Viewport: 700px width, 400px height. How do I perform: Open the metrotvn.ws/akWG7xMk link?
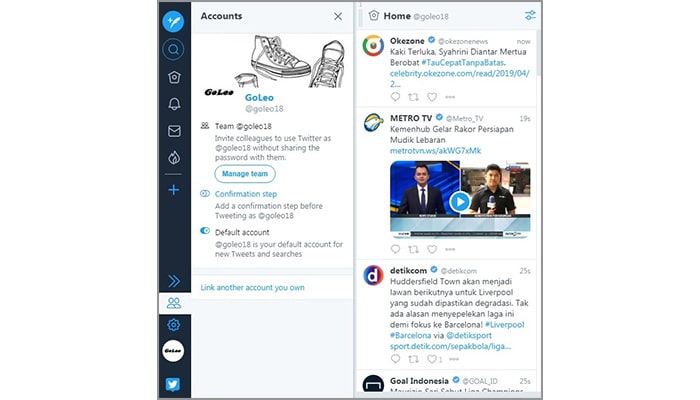click(435, 151)
